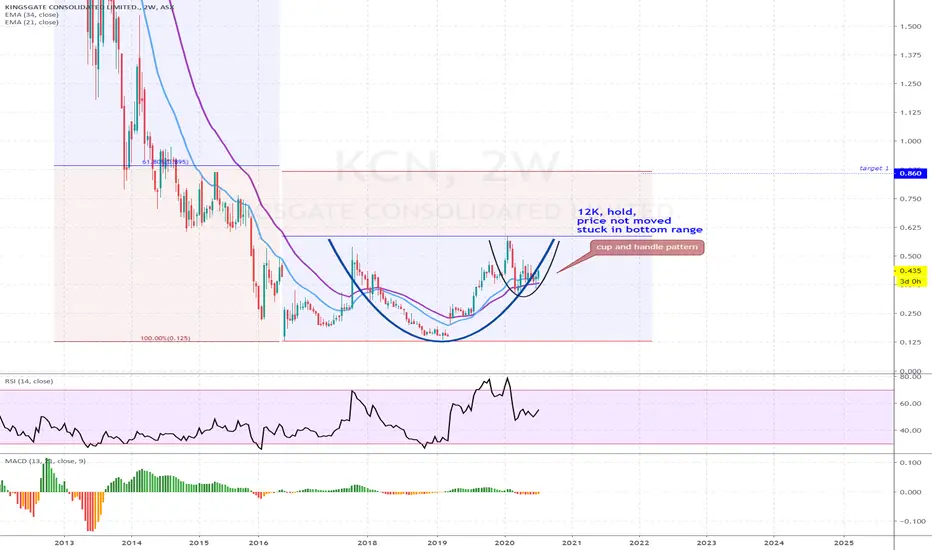Click 1.500 on the price axis
This screenshot has width=932, height=550.
(x=911, y=27)
